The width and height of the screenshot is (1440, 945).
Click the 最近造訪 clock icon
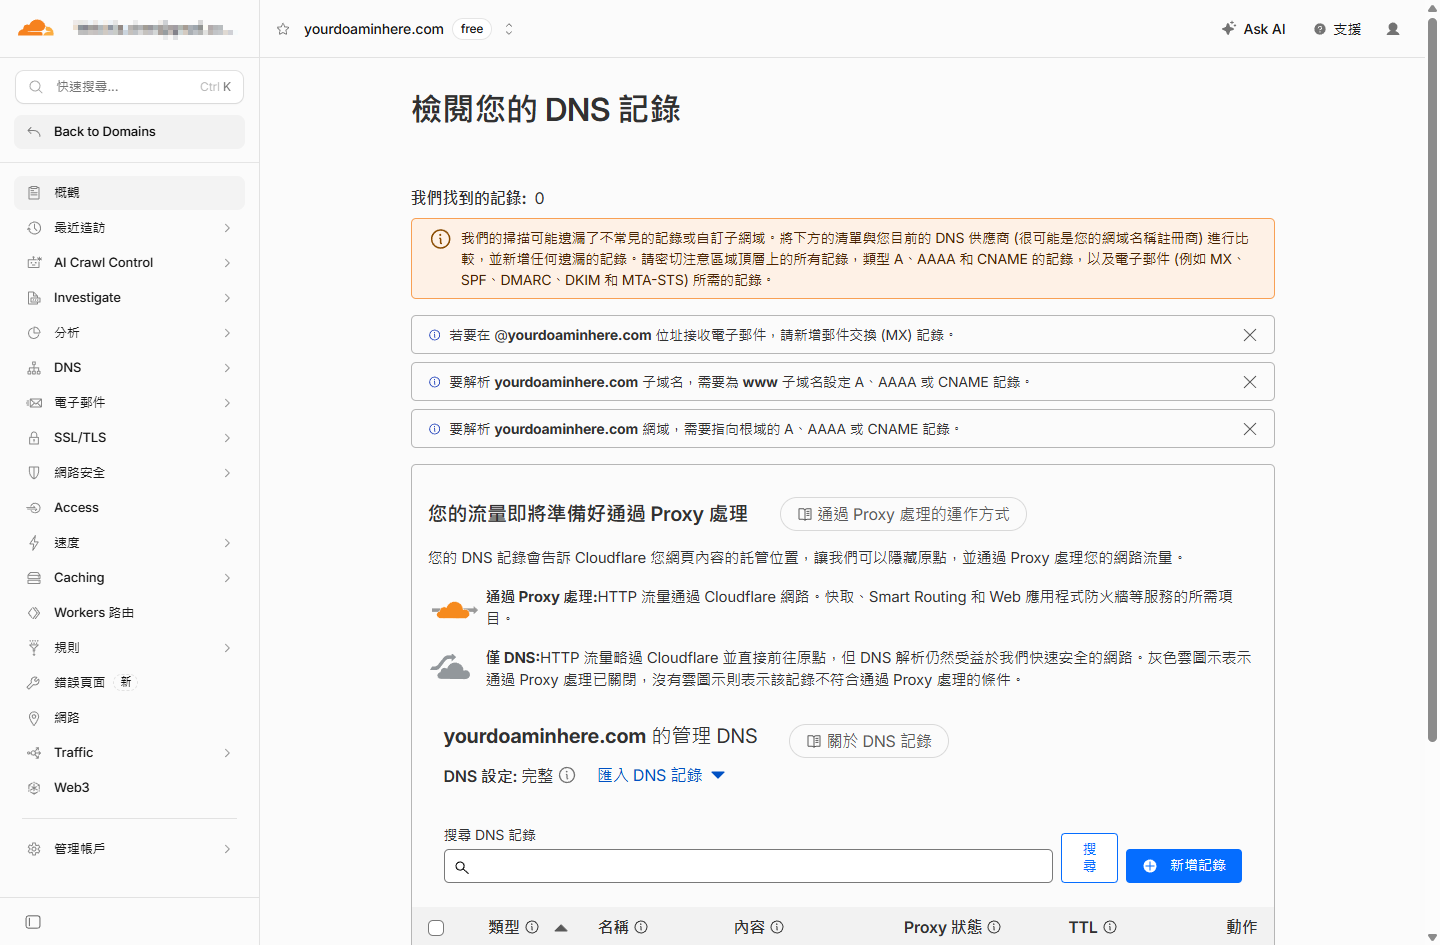(34, 228)
